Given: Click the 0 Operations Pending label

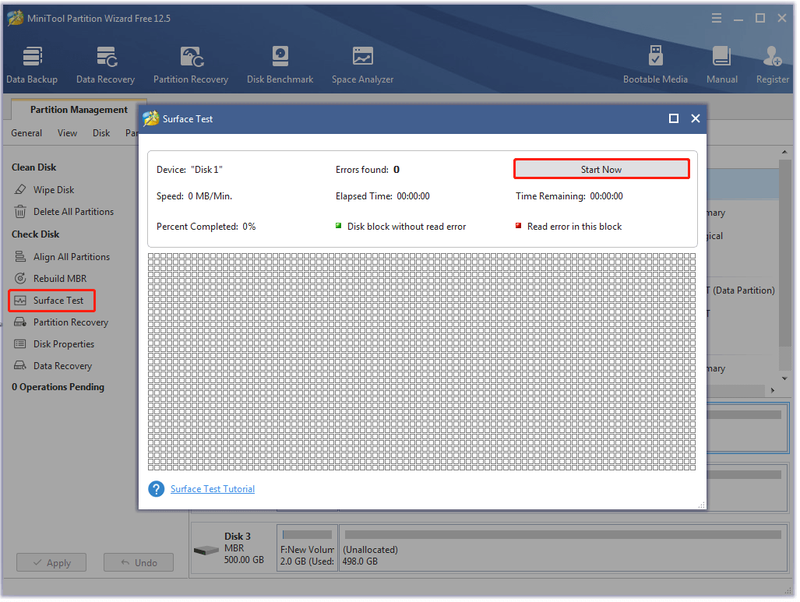Looking at the screenshot, I should pos(58,387).
